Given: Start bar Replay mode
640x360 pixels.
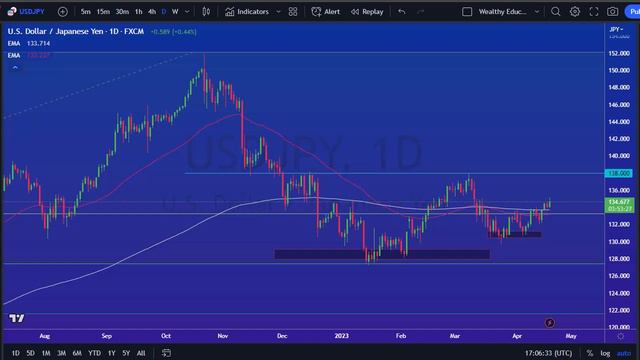Looking at the screenshot, I should [x=367, y=12].
